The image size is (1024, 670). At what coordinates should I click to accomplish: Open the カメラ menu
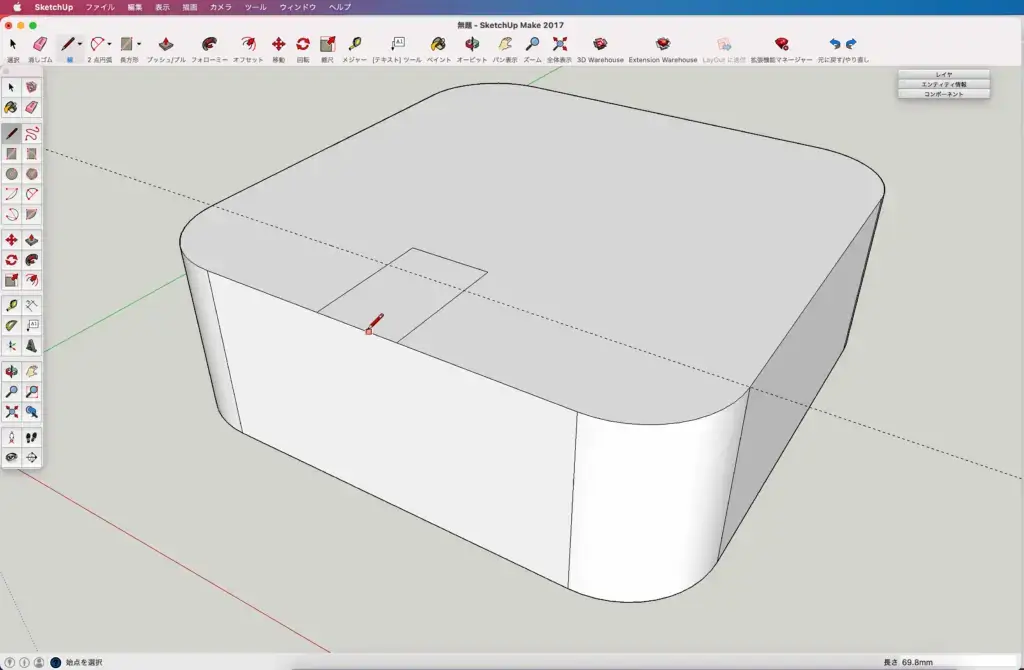[221, 7]
